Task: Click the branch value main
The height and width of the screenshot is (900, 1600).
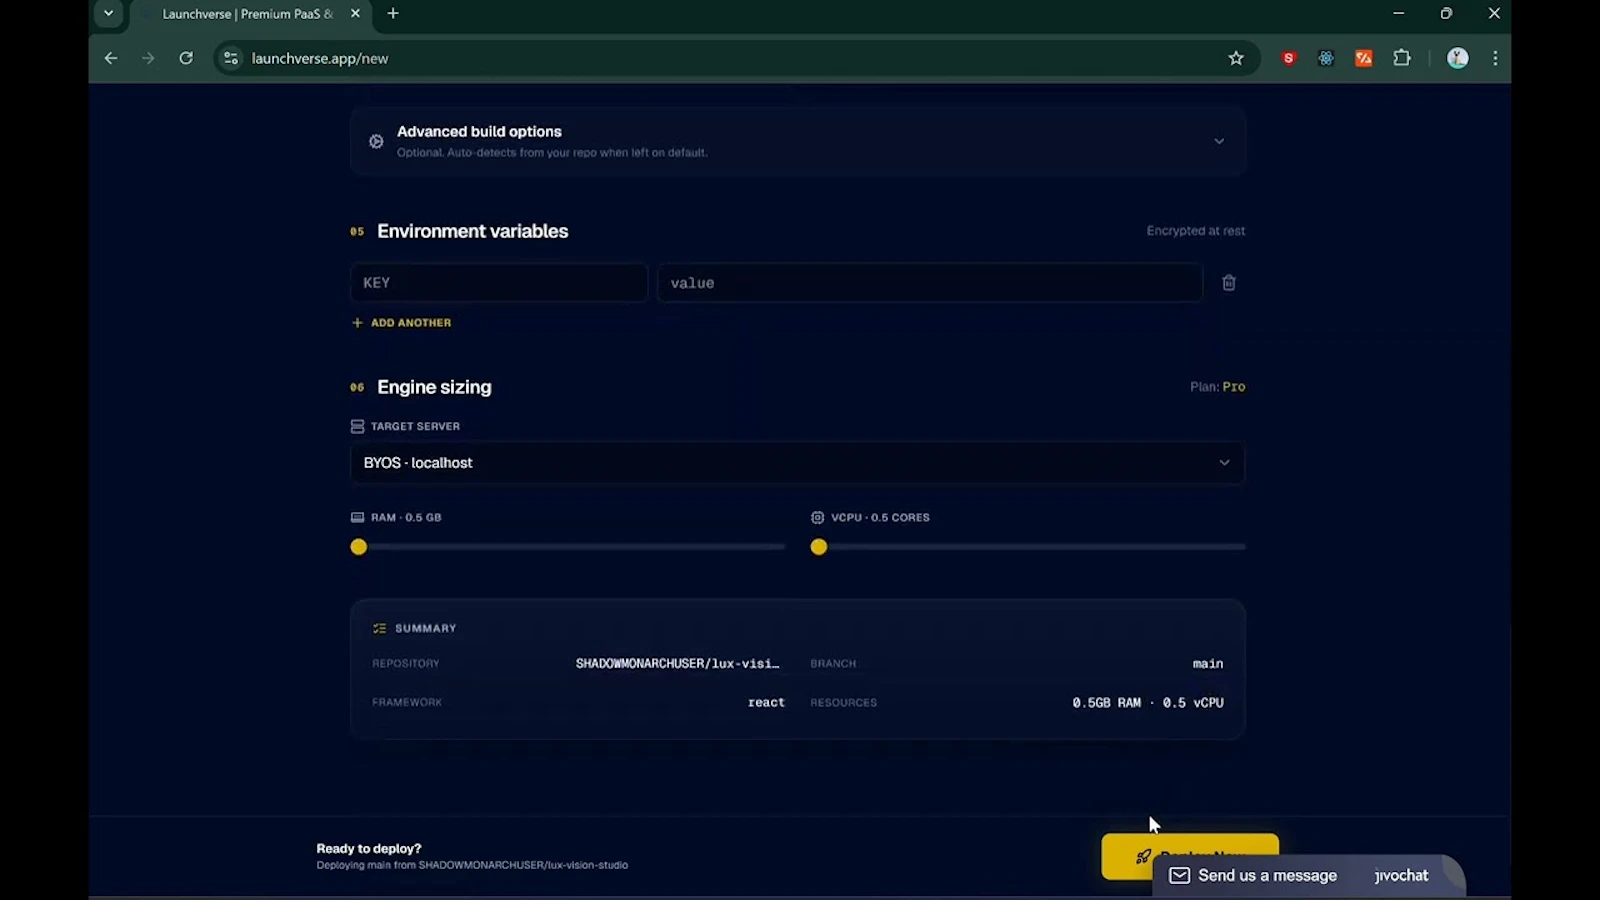Action: (x=1208, y=664)
